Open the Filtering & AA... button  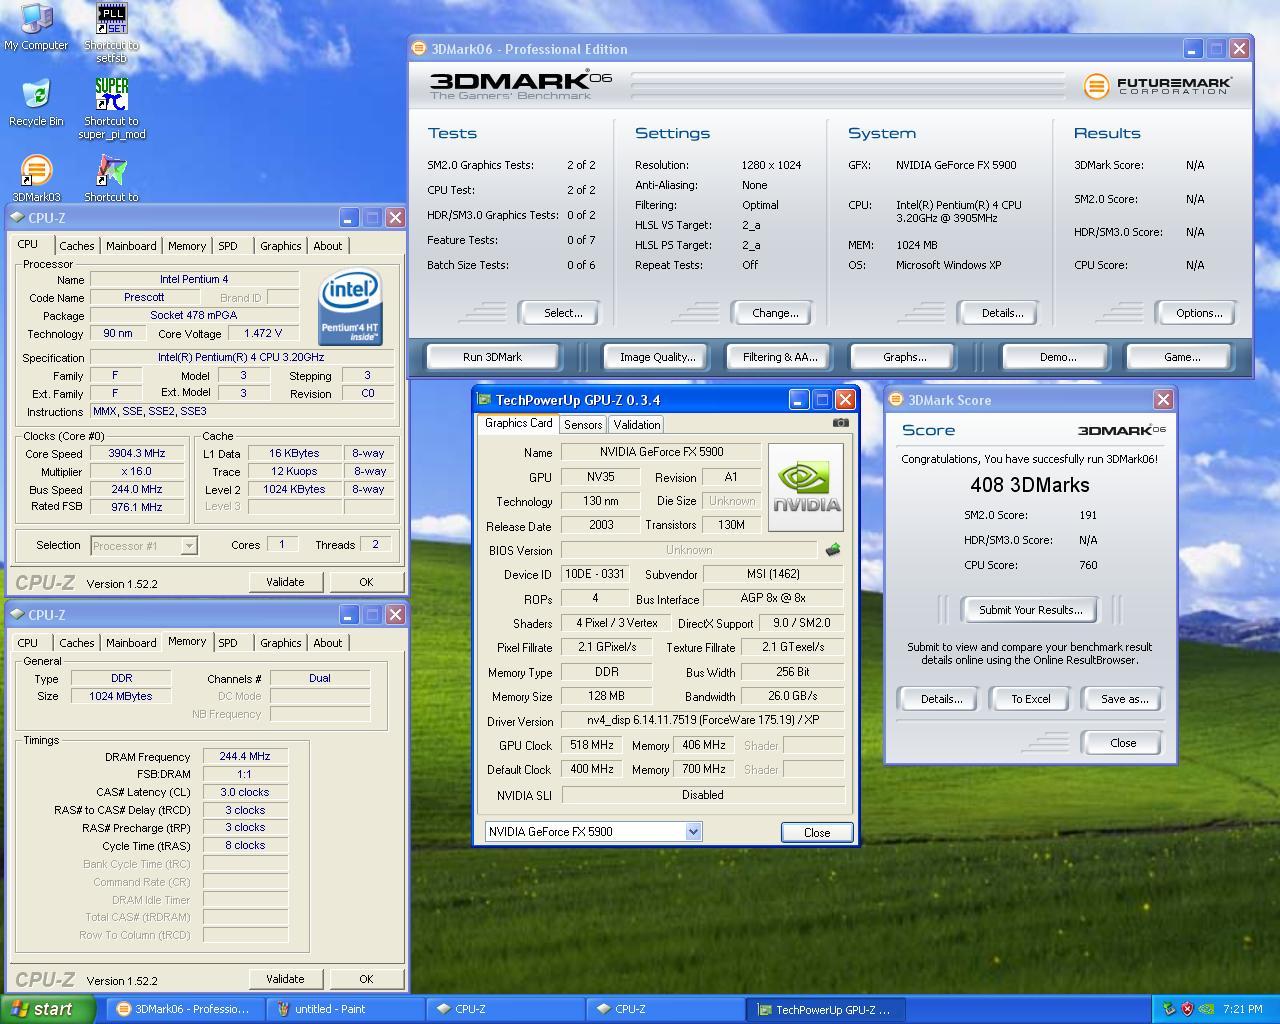coord(780,357)
